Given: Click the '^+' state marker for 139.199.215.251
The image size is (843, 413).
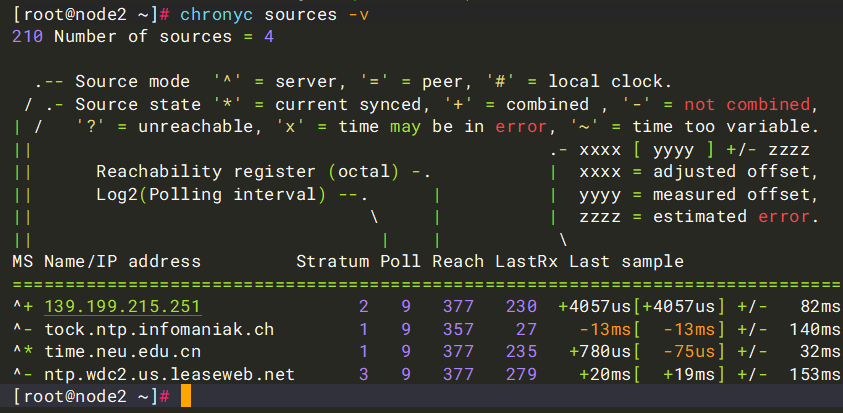Looking at the screenshot, I should (23, 307).
